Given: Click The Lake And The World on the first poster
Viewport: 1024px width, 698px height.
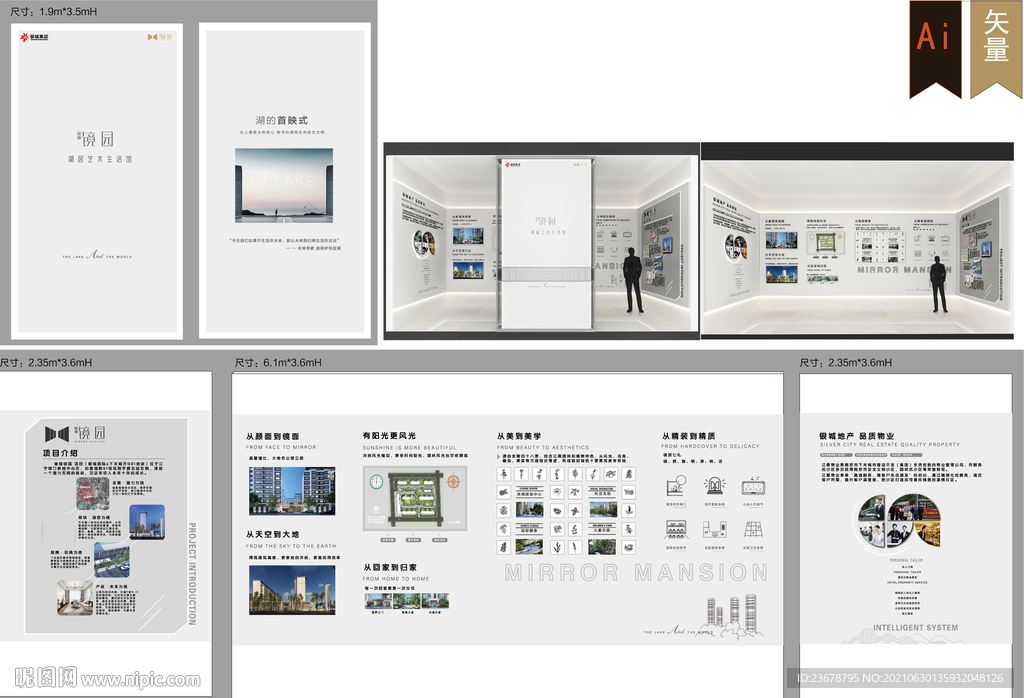Looking at the screenshot, I should pos(97,255).
